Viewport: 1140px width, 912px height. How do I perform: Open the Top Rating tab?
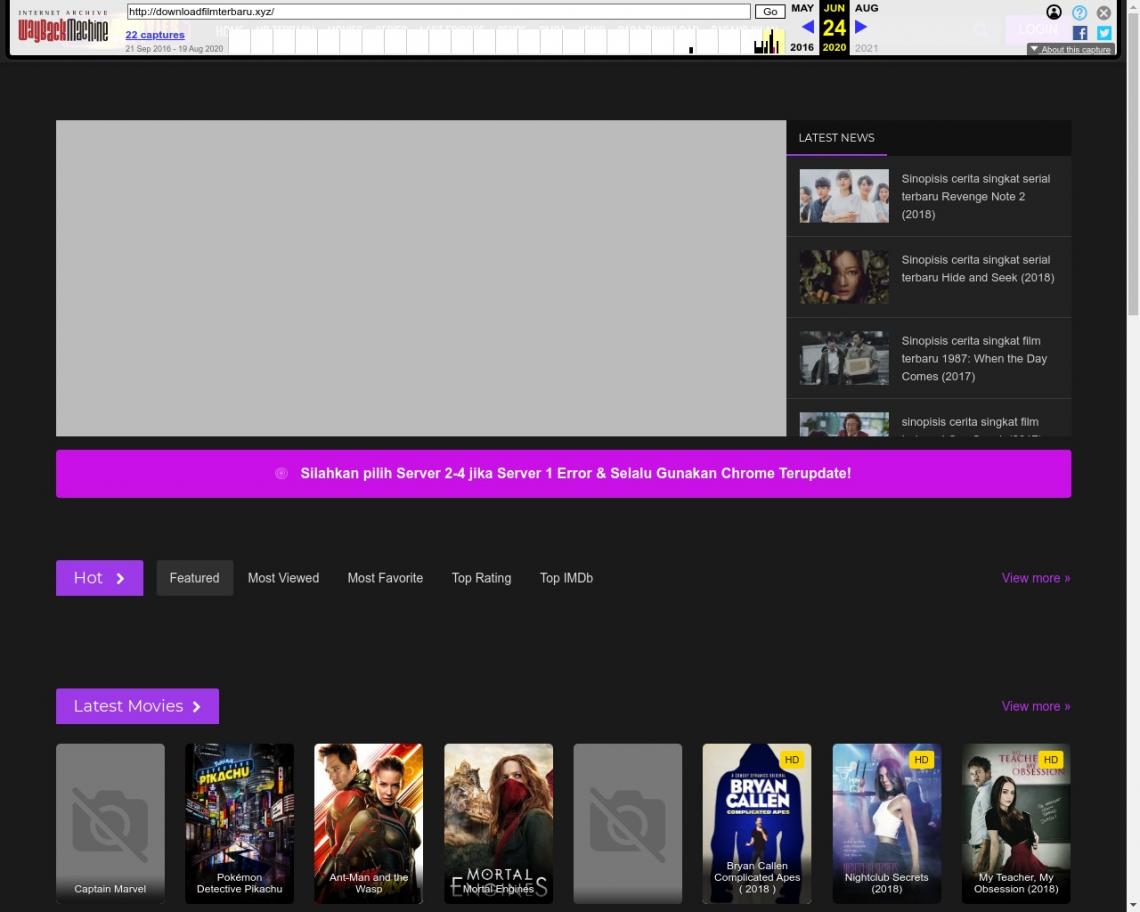tap(481, 578)
